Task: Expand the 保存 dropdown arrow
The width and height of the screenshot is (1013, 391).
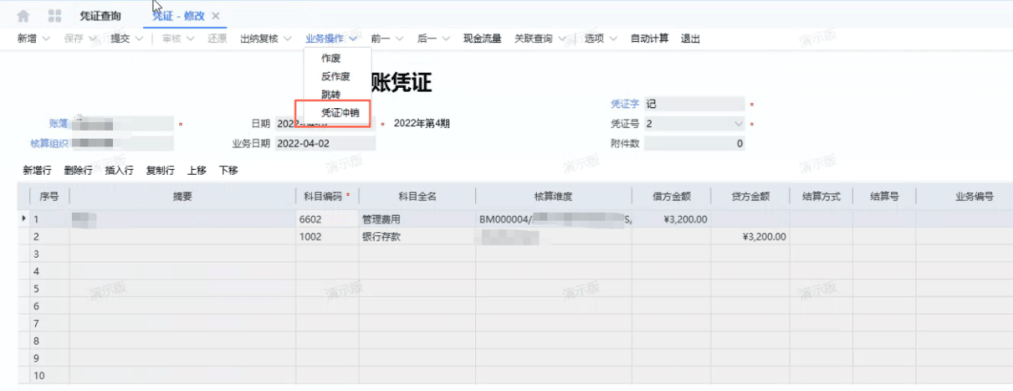Action: pyautogui.click(x=92, y=39)
